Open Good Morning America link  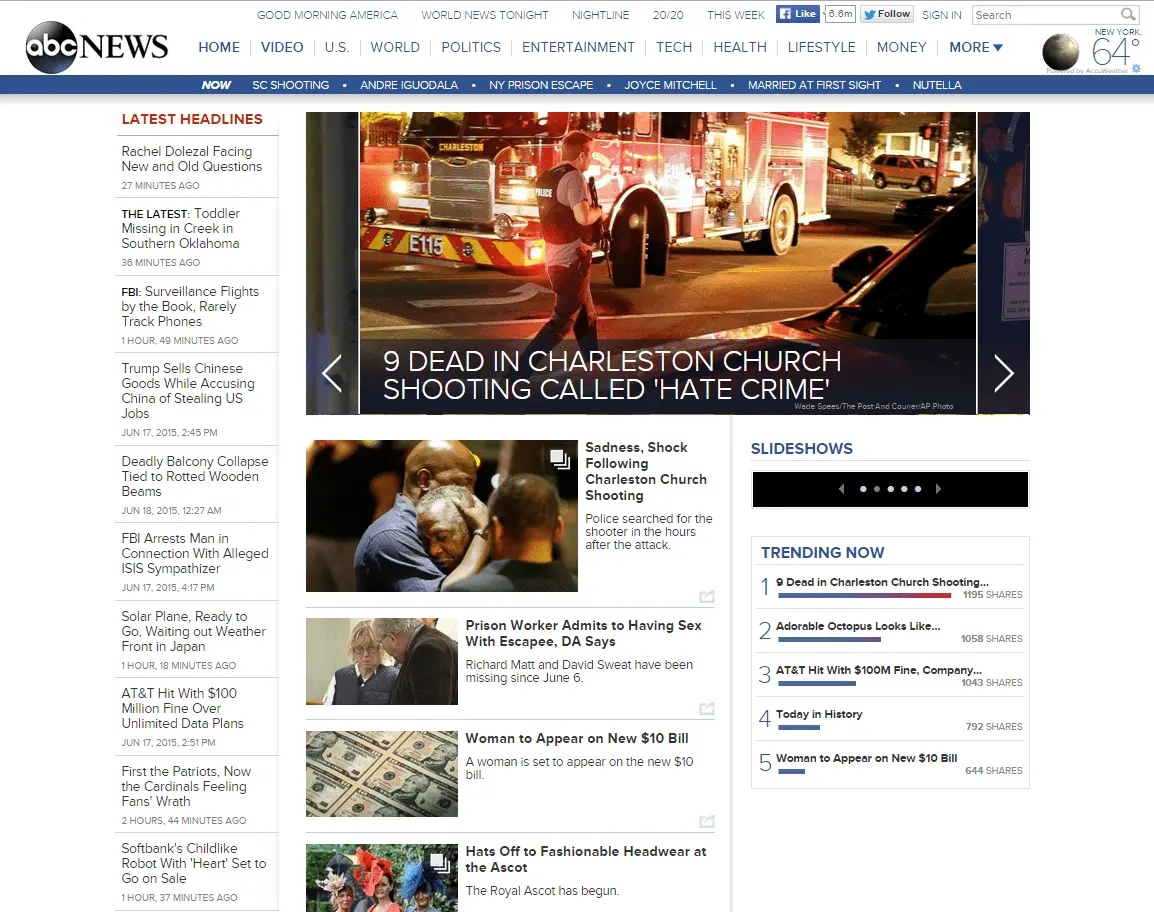(x=327, y=15)
